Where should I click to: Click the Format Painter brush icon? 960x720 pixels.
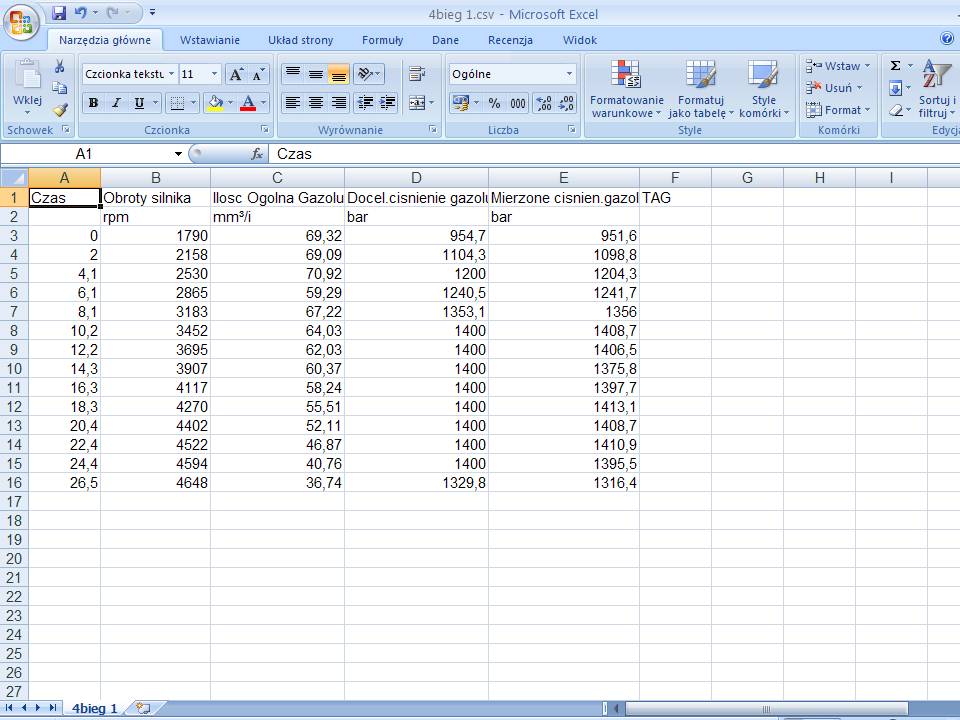(60, 110)
